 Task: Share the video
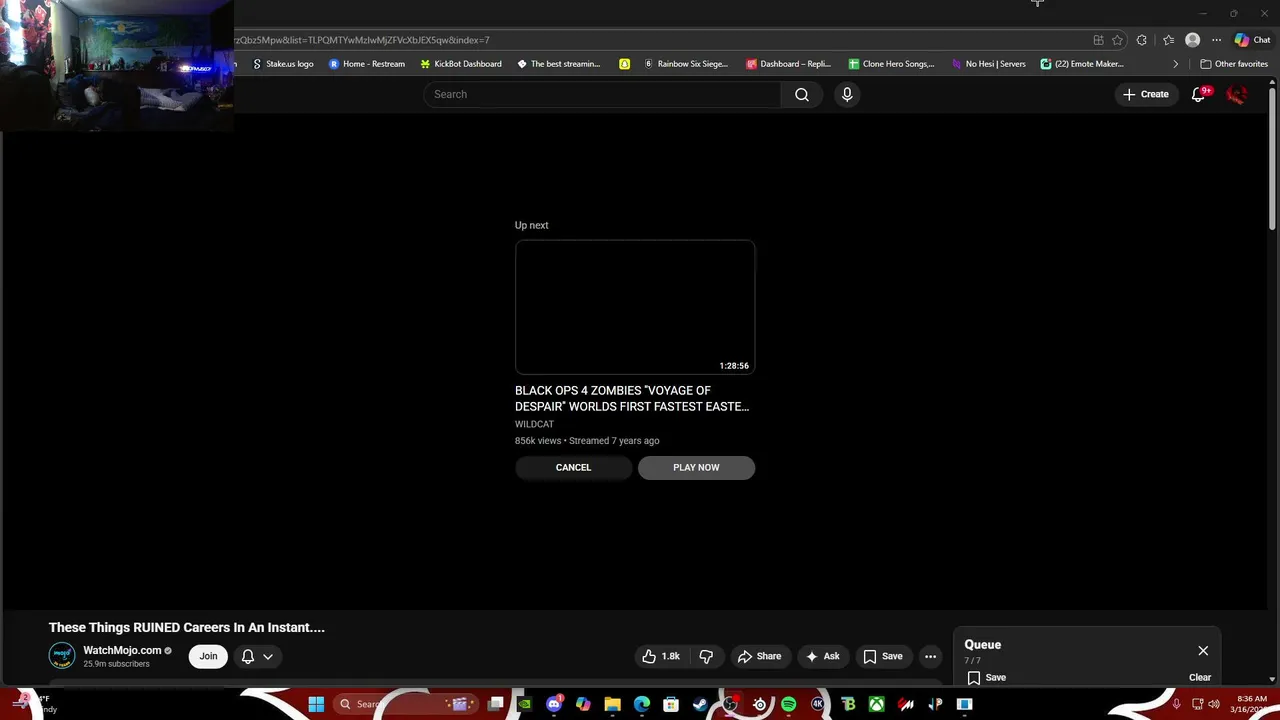coord(759,656)
